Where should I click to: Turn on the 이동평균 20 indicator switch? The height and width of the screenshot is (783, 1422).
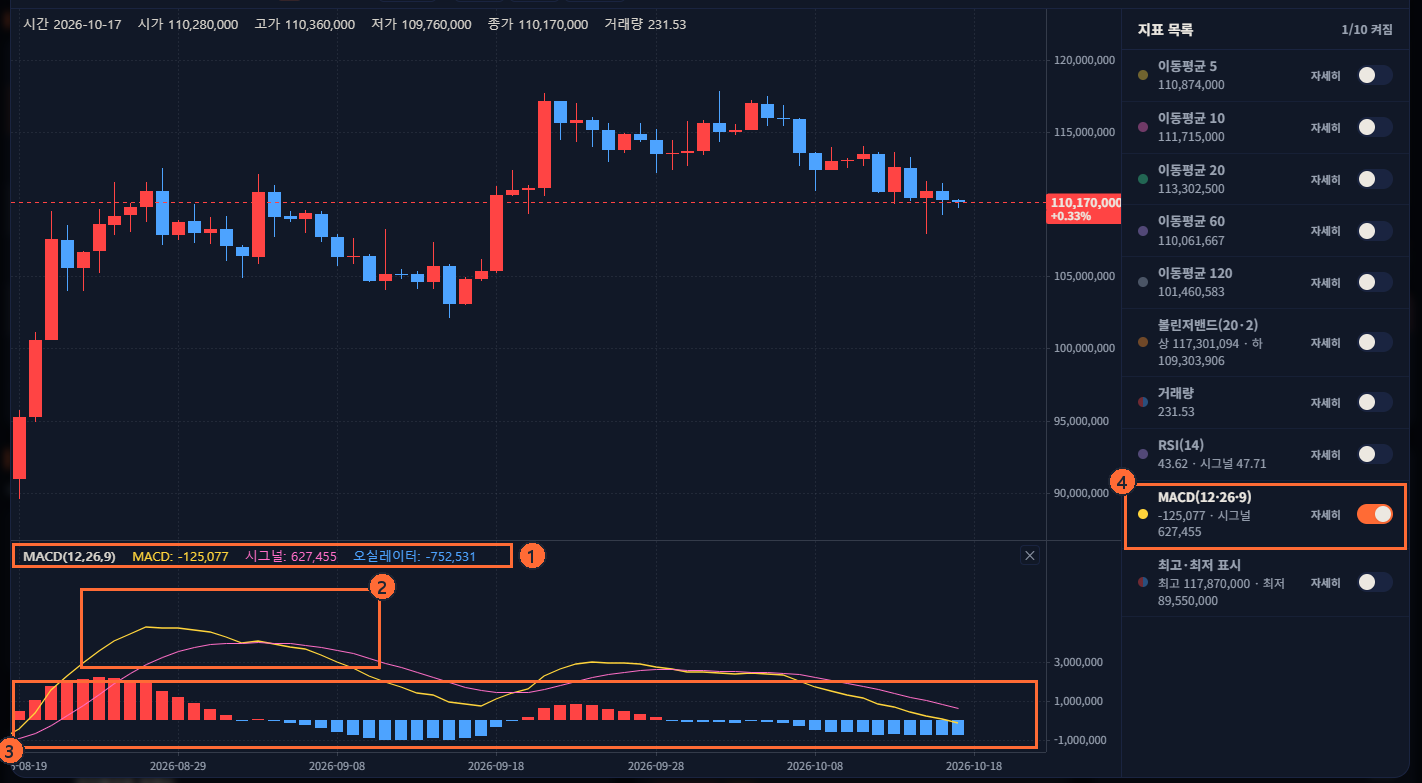coord(1375,179)
